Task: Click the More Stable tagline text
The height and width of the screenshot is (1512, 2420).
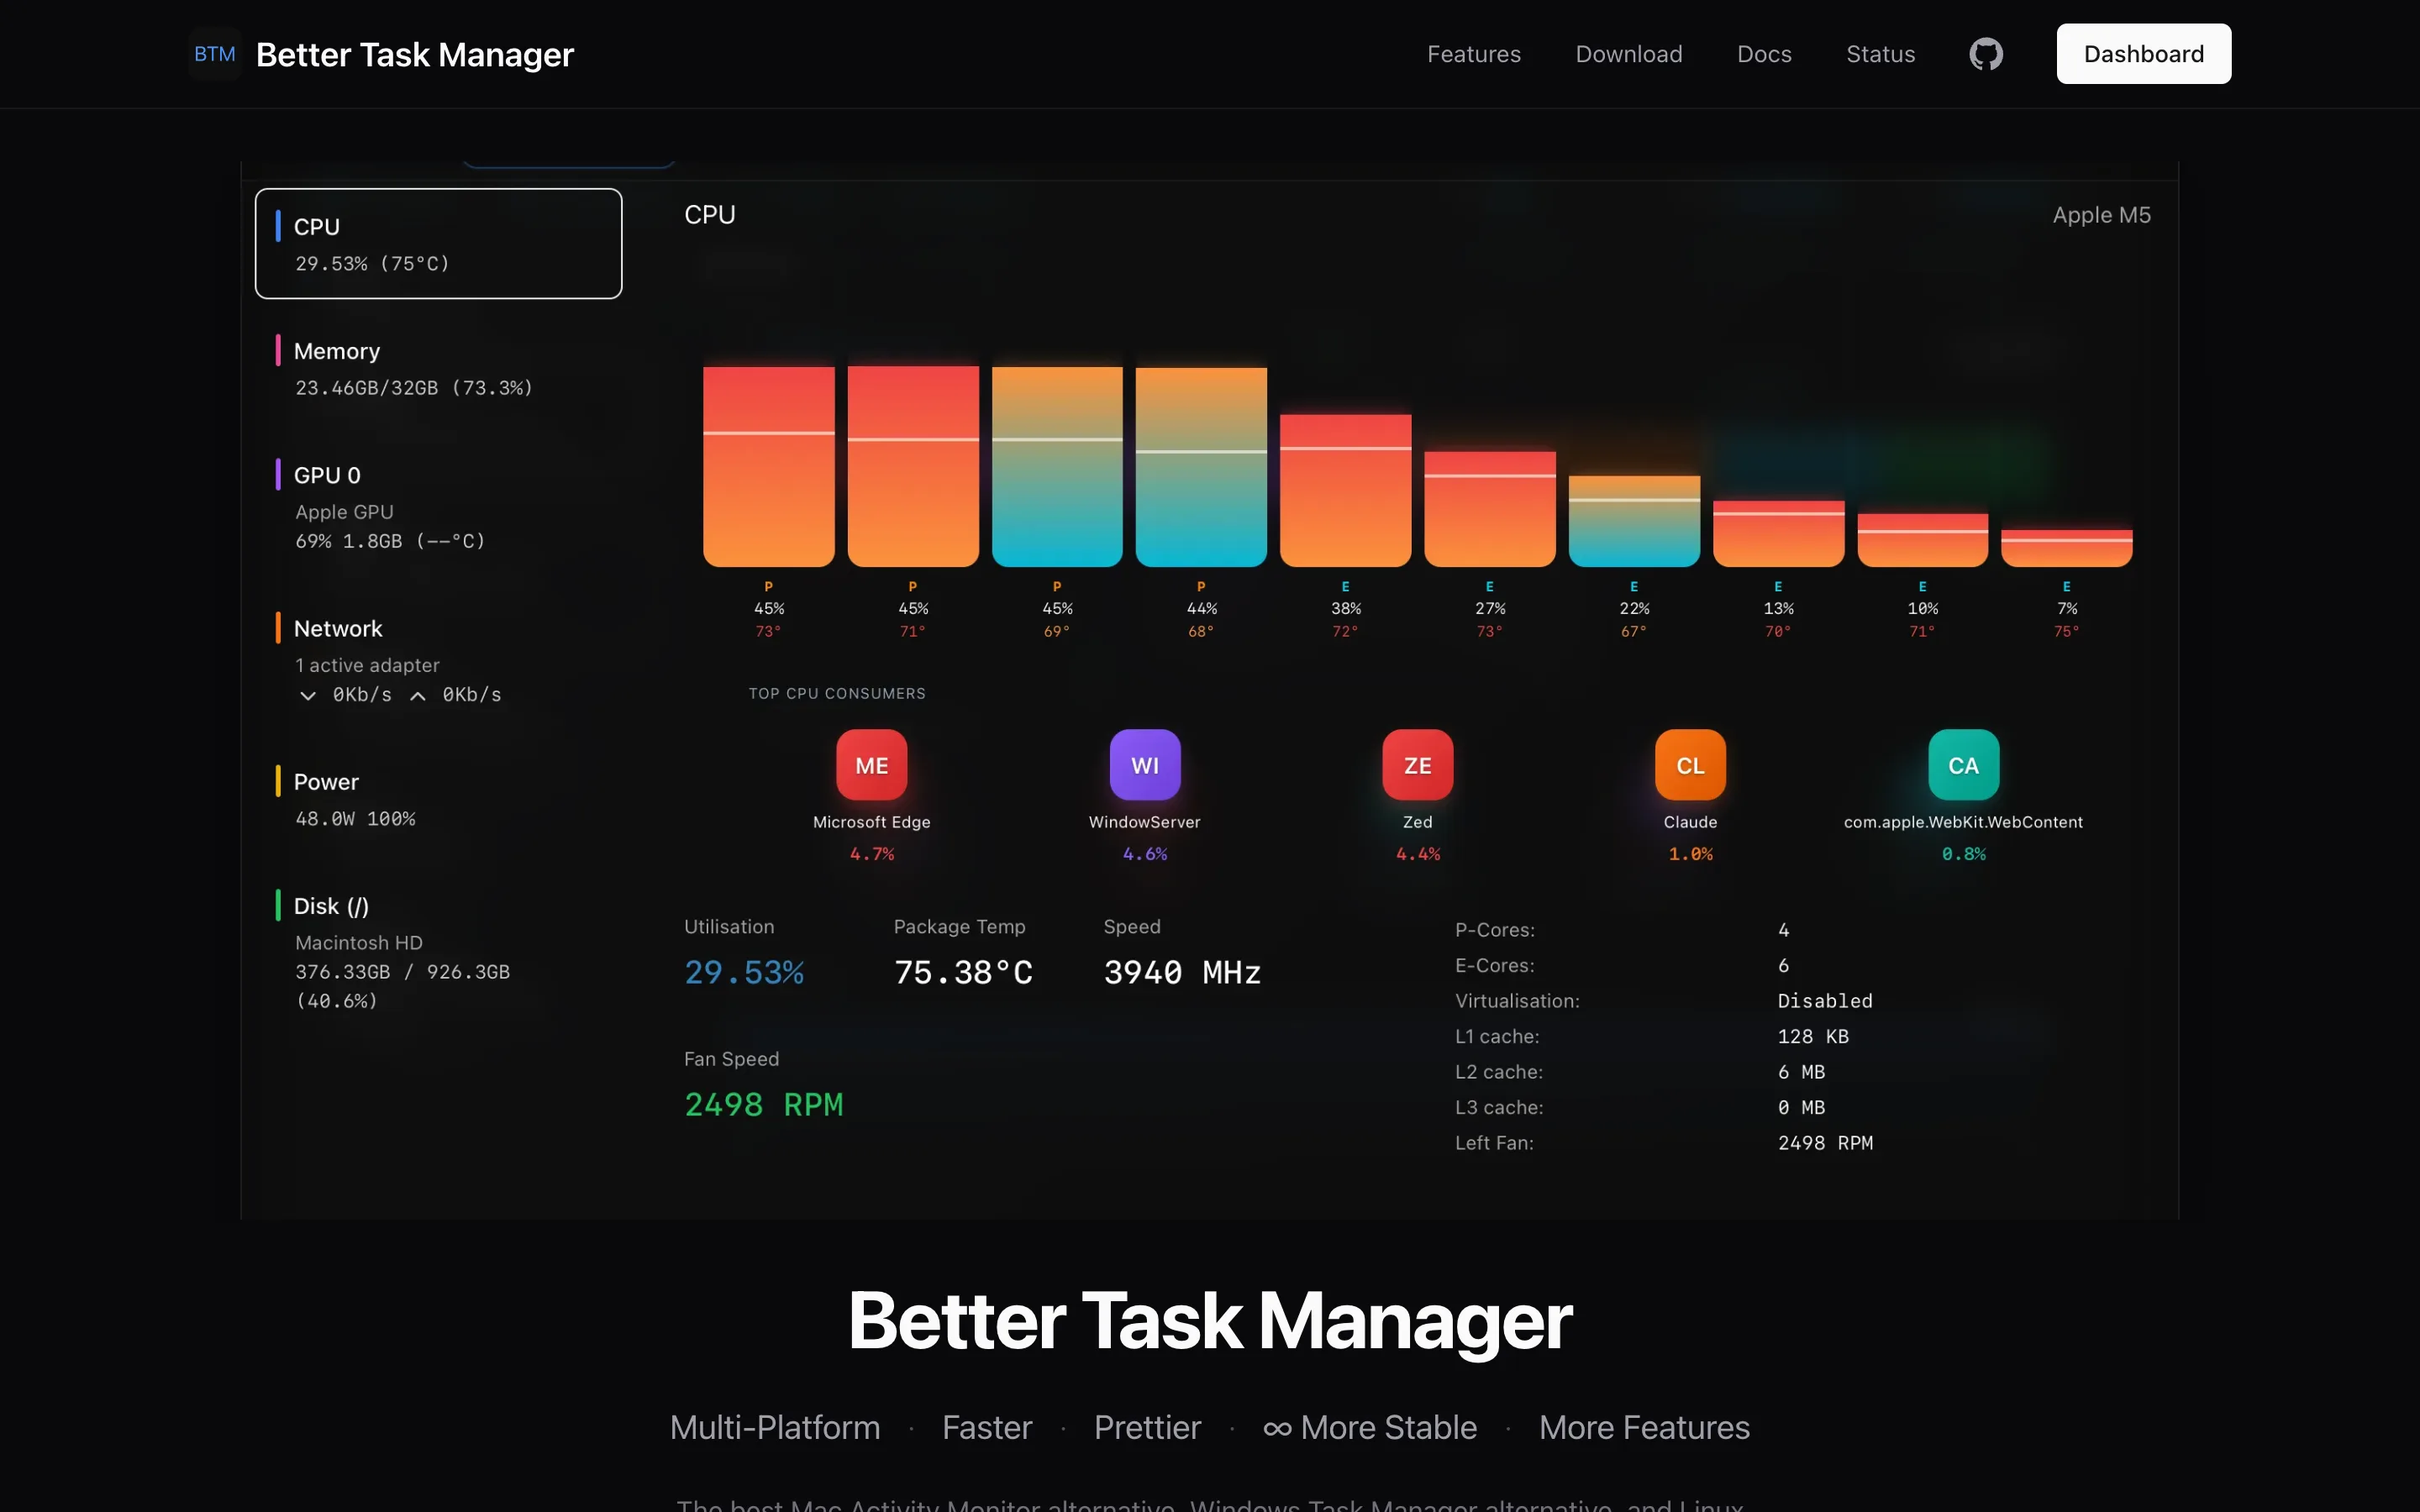Action: pyautogui.click(x=1370, y=1427)
